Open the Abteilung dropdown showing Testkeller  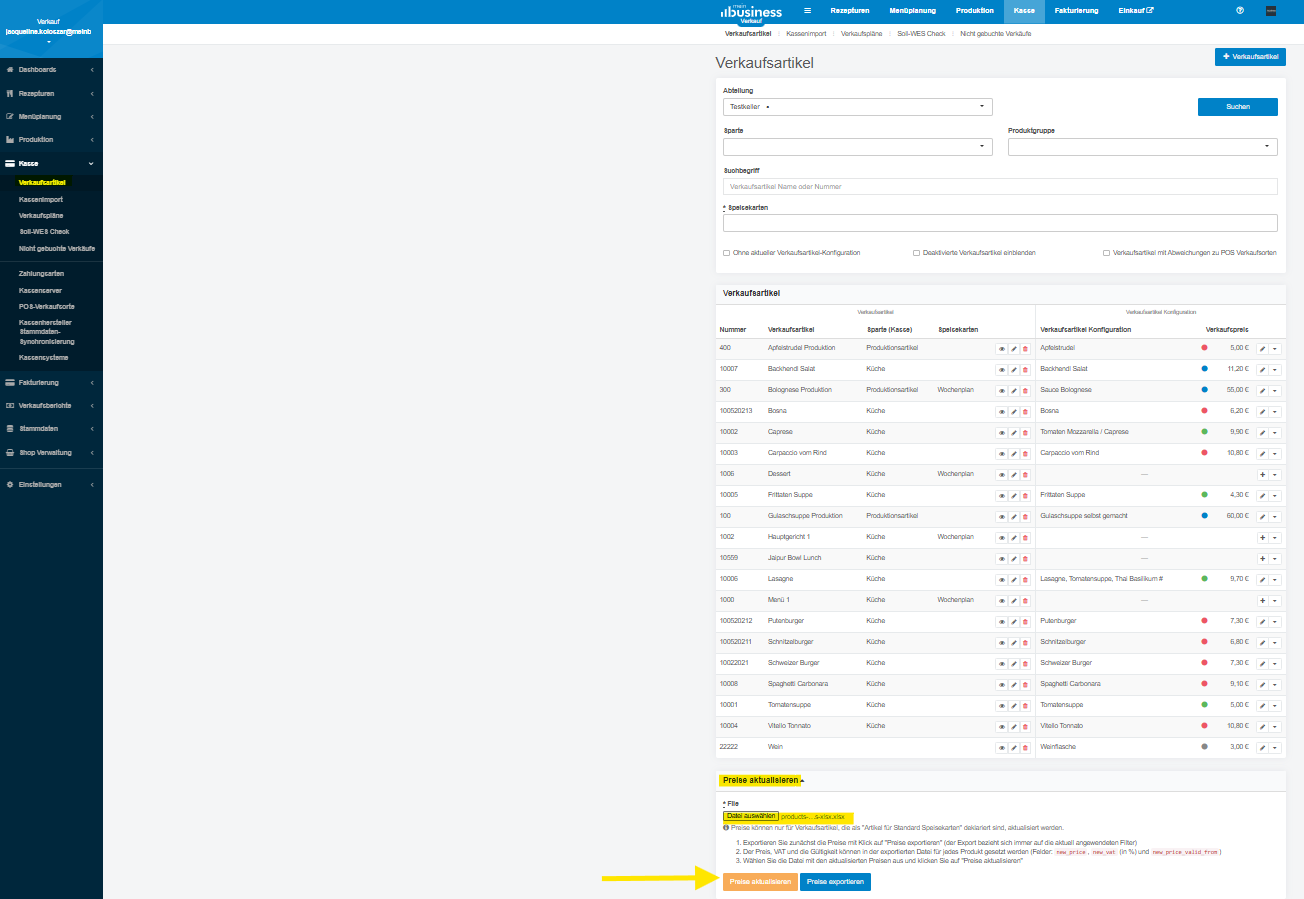[858, 106]
